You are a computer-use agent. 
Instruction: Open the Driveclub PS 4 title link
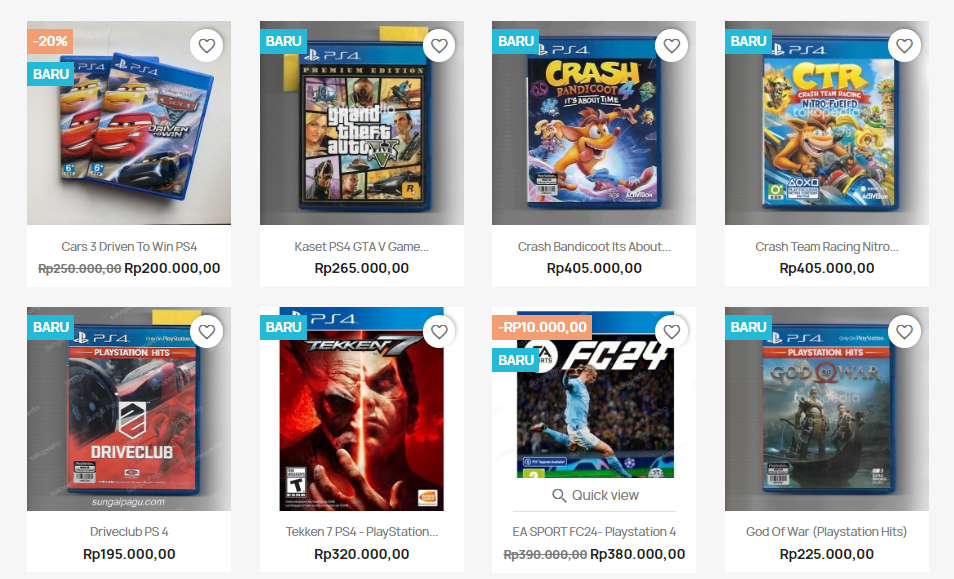pos(129,532)
